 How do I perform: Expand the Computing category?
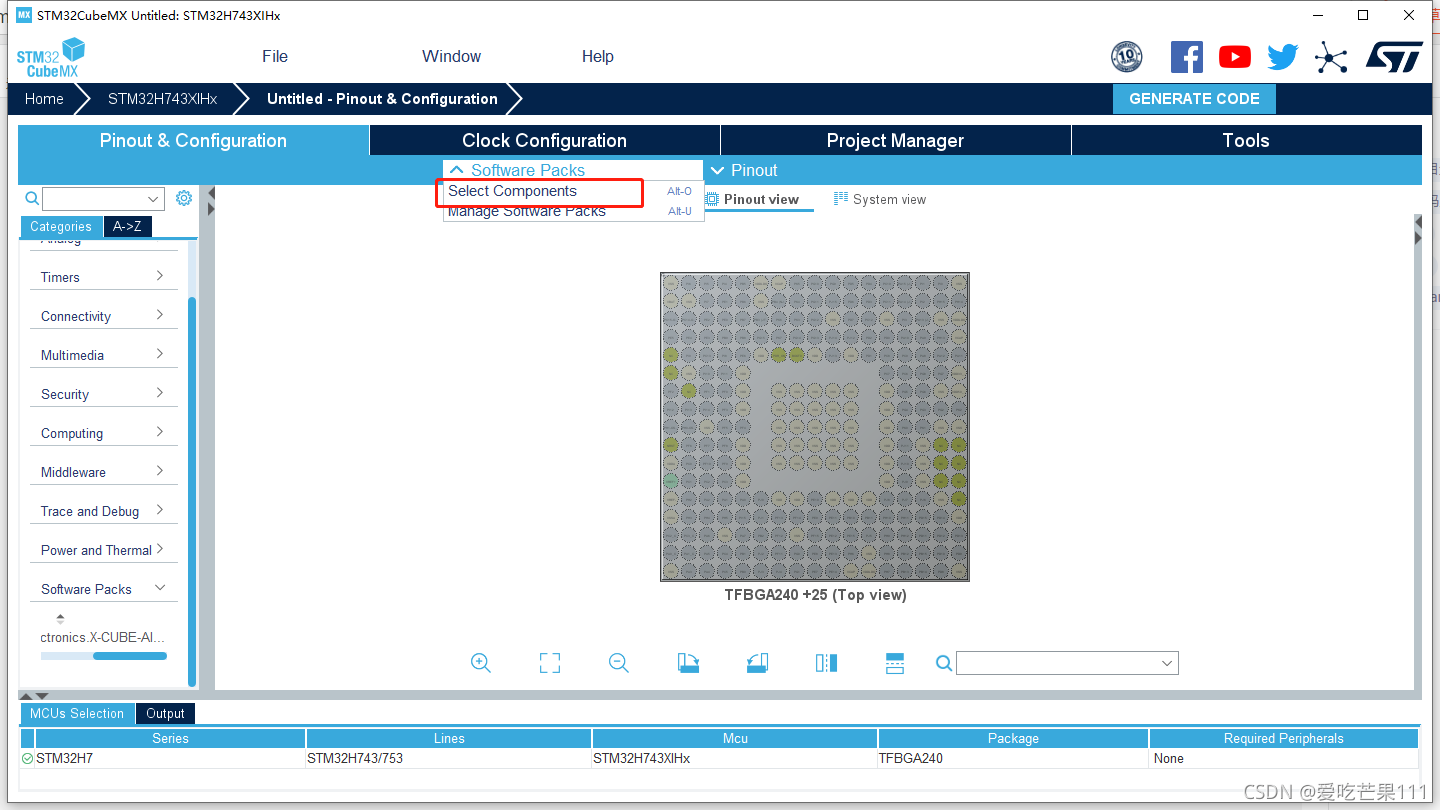(x=104, y=433)
